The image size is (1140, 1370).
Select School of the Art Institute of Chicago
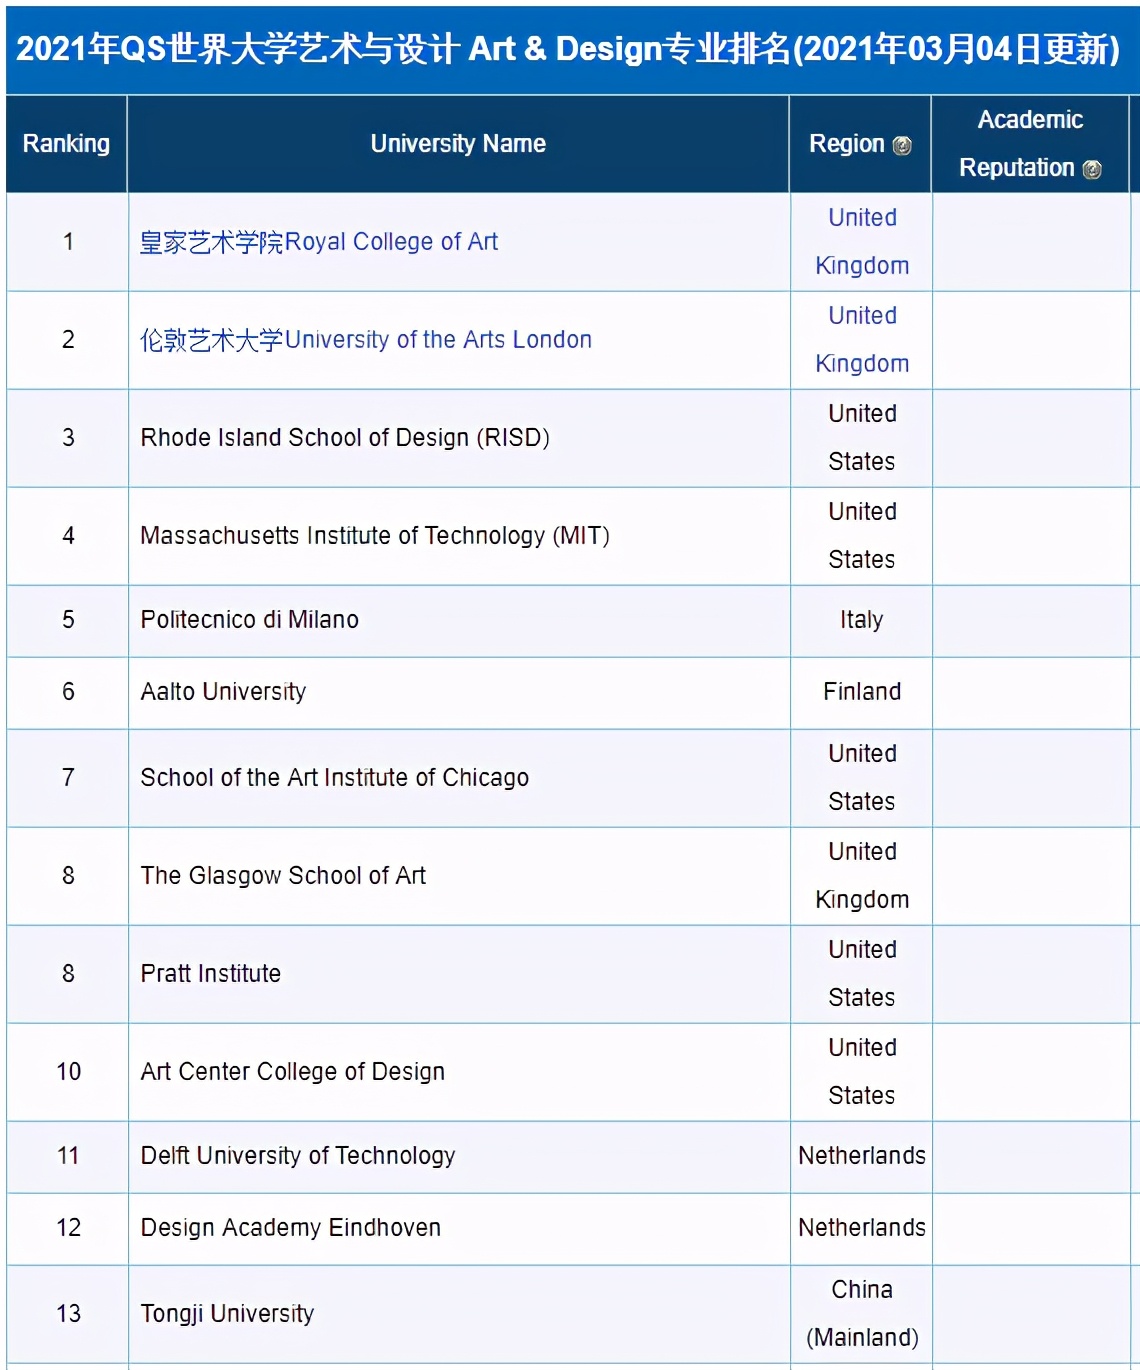pos(335,778)
